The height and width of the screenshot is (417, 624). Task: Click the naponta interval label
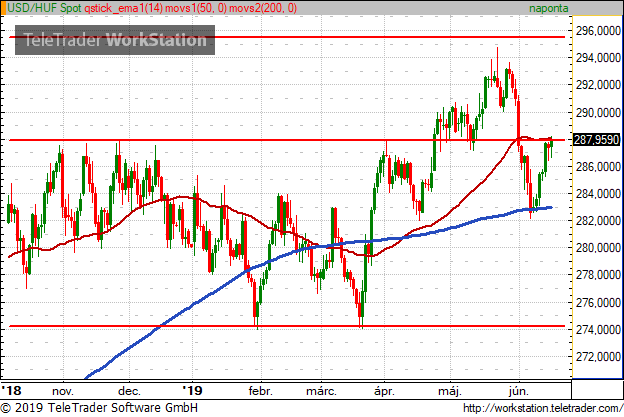pos(548,8)
